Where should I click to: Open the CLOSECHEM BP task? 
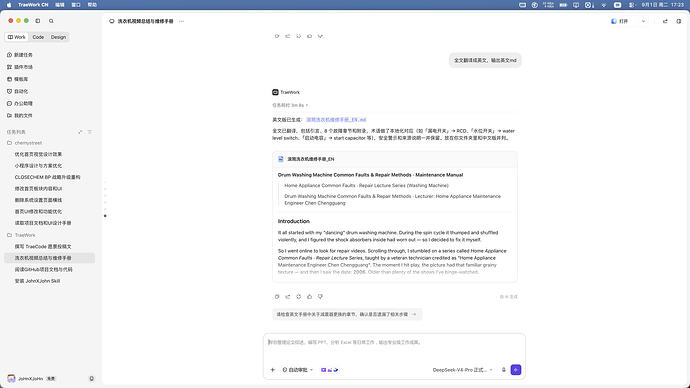49,177
